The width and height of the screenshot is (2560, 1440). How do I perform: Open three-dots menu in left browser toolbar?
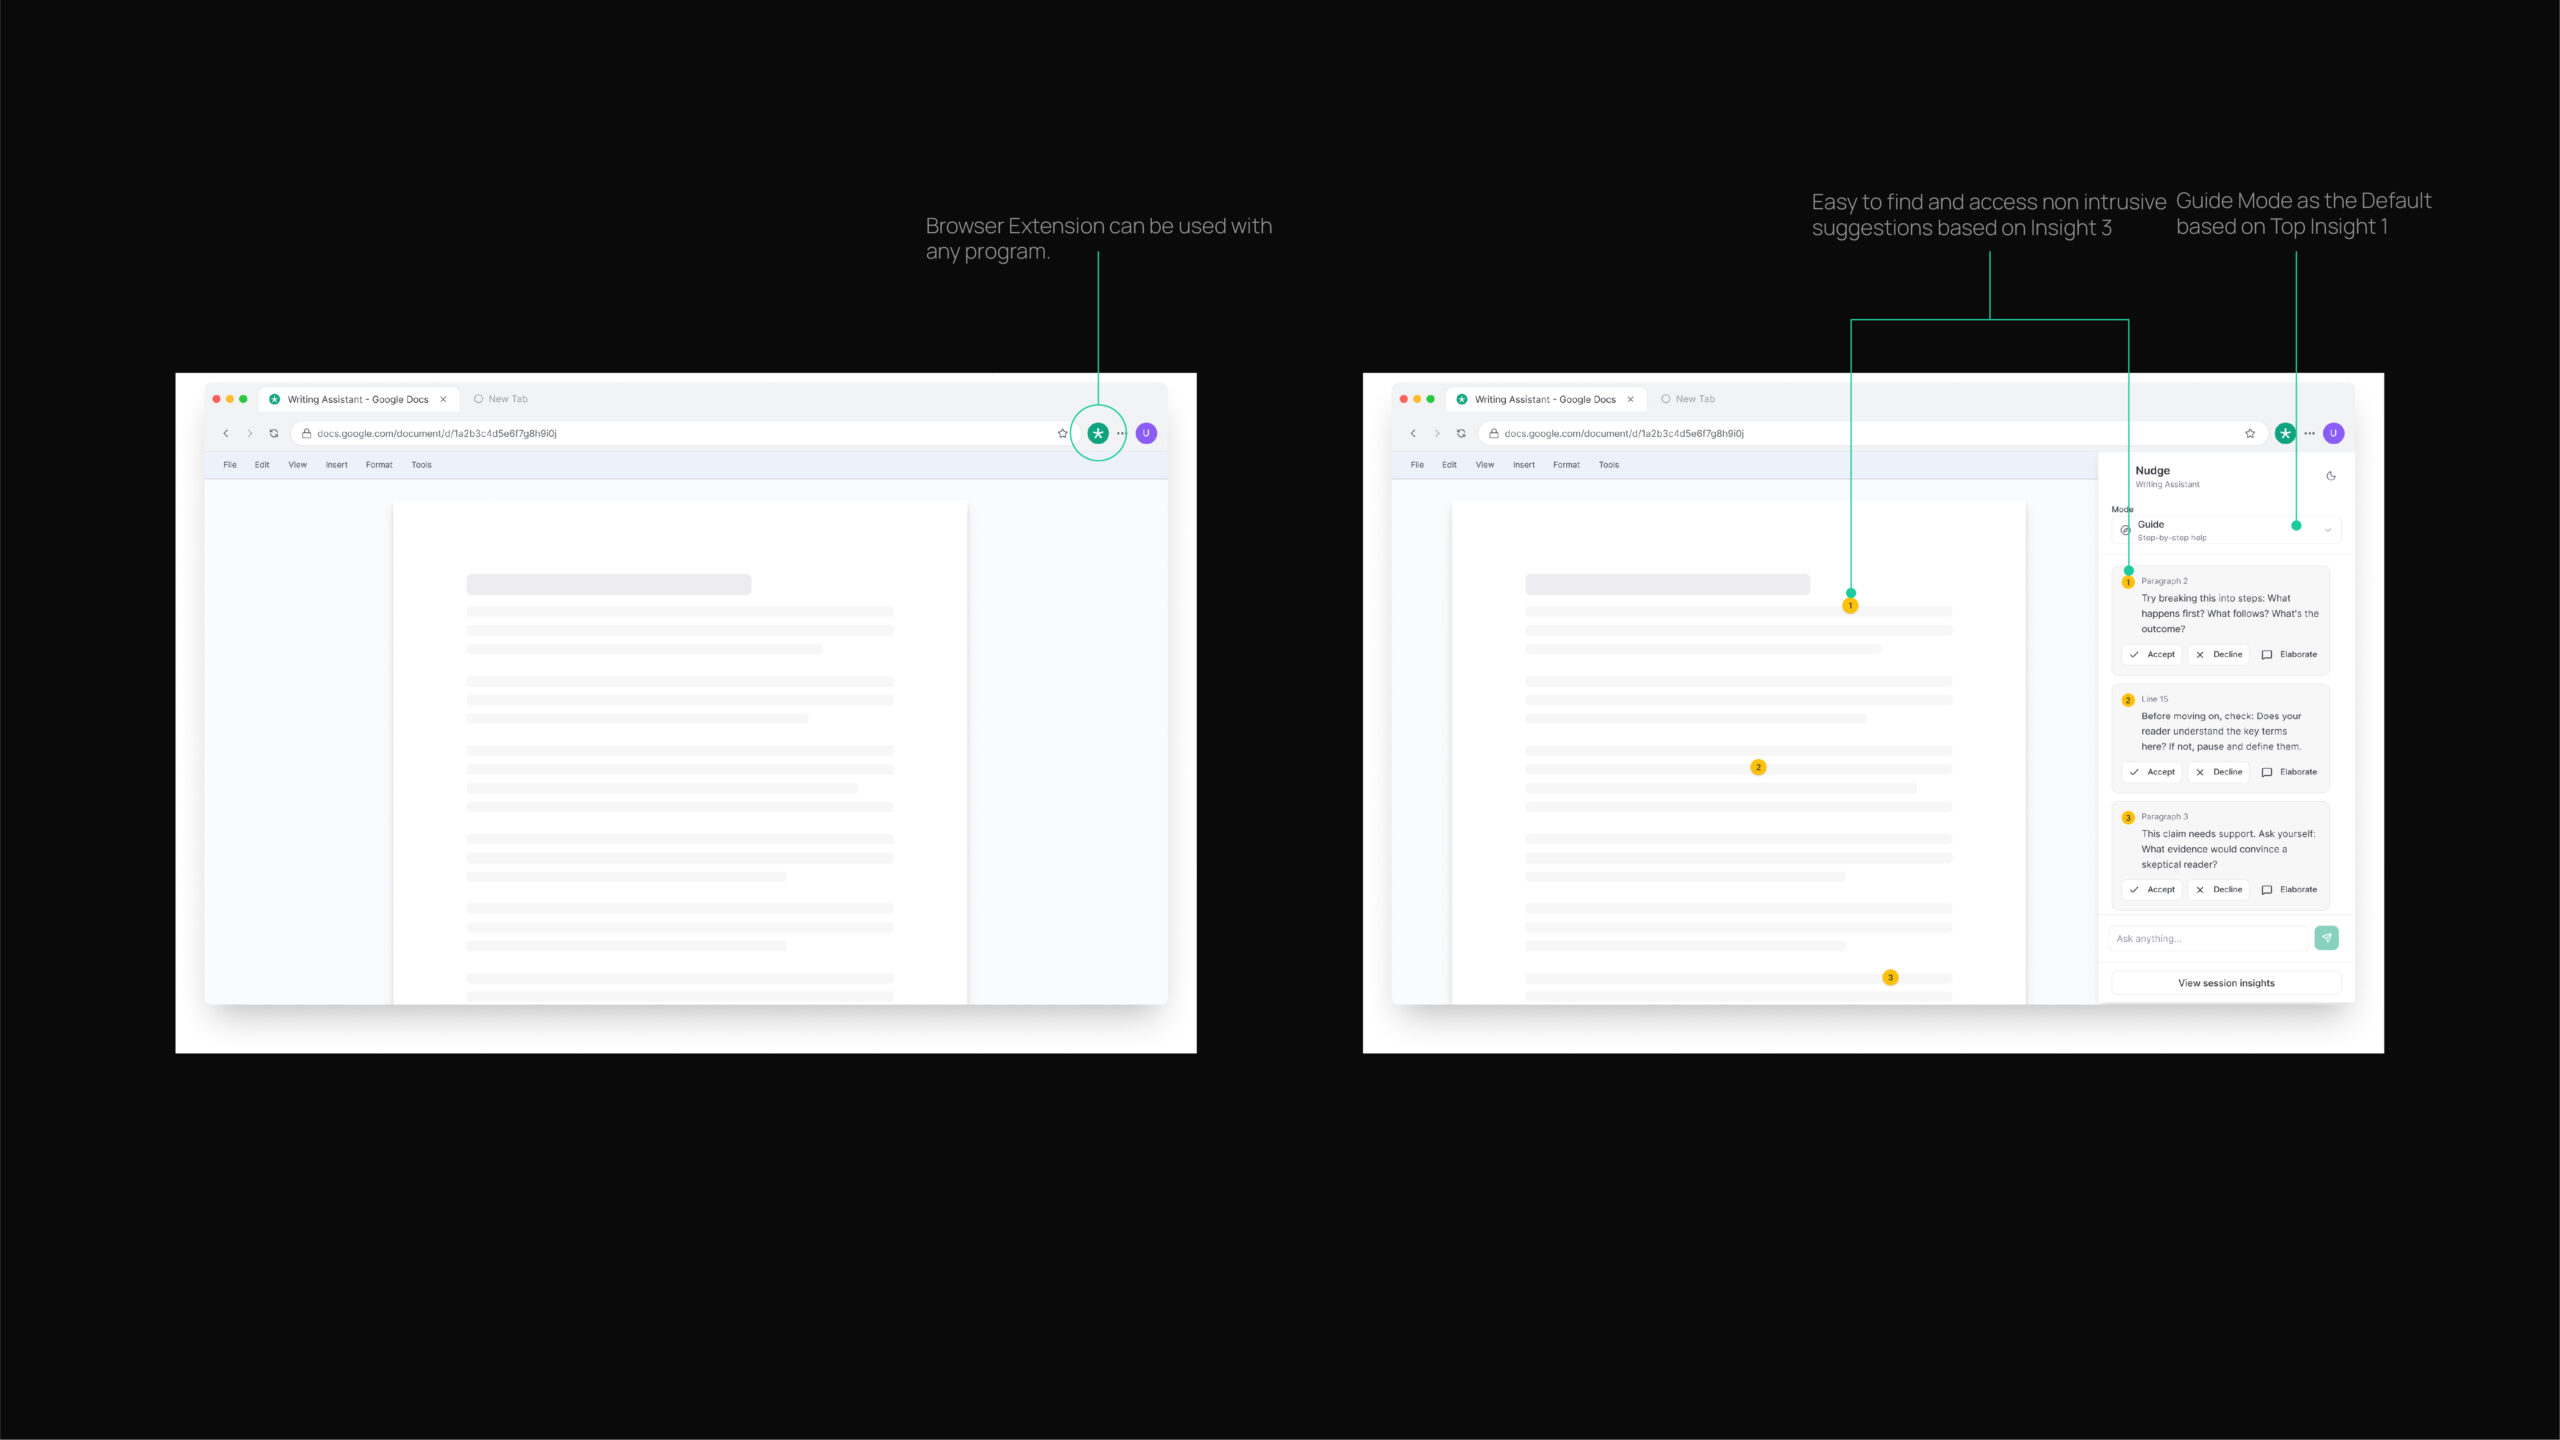click(1121, 433)
